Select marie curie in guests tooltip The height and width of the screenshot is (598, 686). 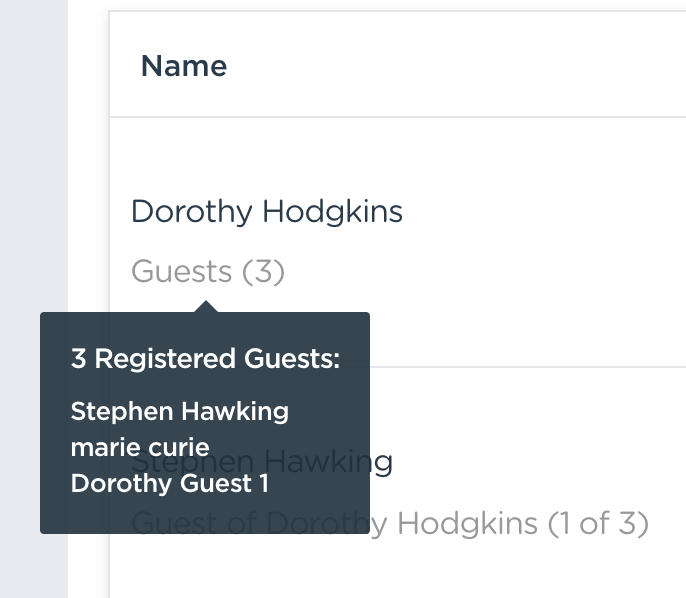(x=140, y=447)
